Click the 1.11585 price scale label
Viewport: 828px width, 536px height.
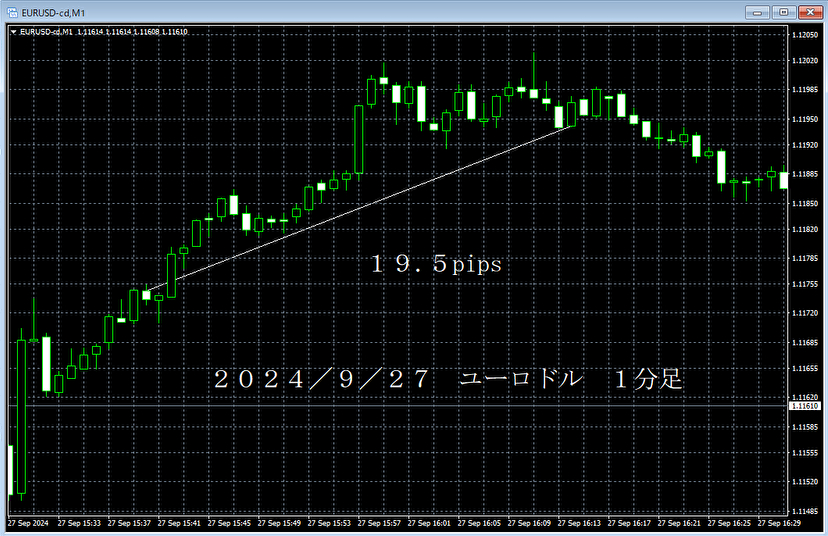click(x=805, y=427)
